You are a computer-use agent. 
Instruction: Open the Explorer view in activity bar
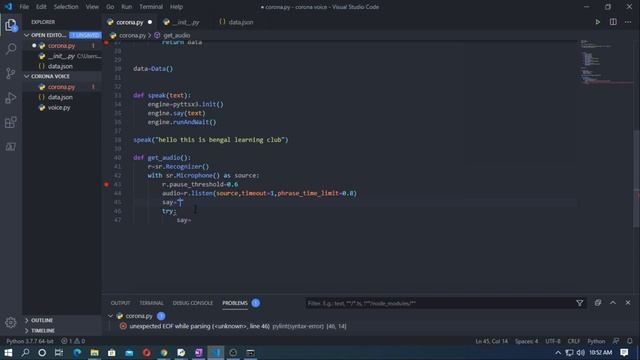(11, 25)
